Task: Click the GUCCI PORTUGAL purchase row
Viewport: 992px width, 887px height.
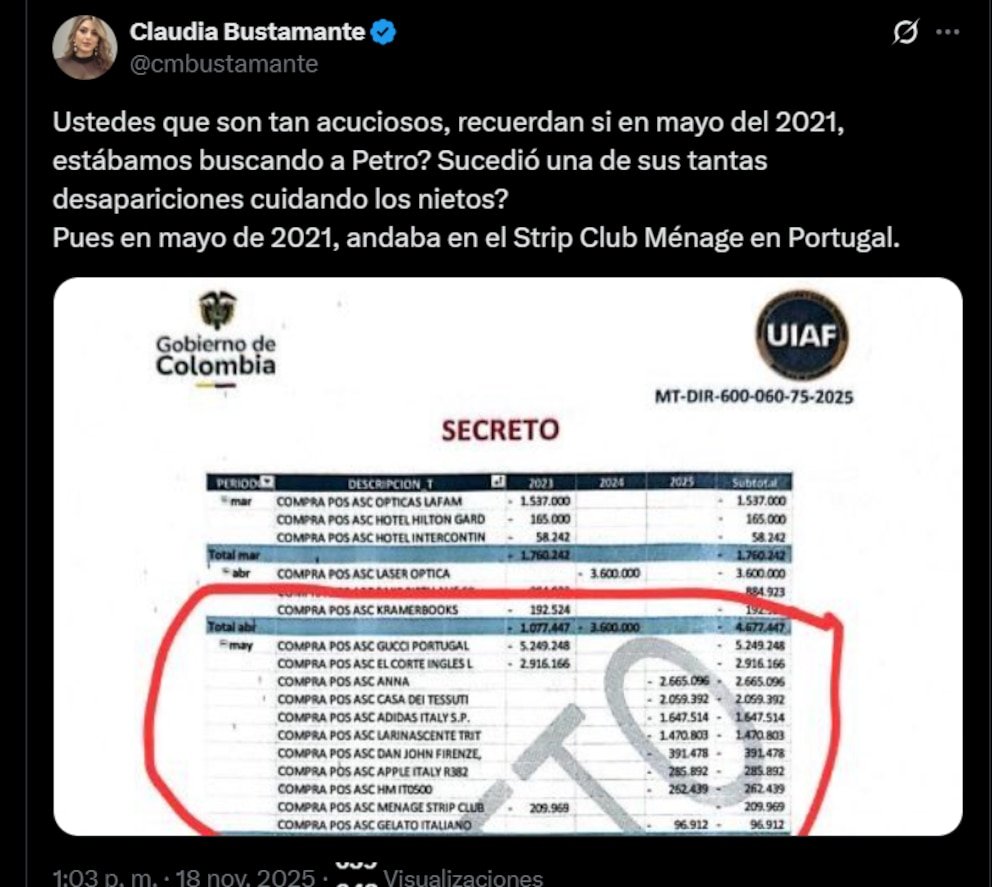Action: (499, 645)
